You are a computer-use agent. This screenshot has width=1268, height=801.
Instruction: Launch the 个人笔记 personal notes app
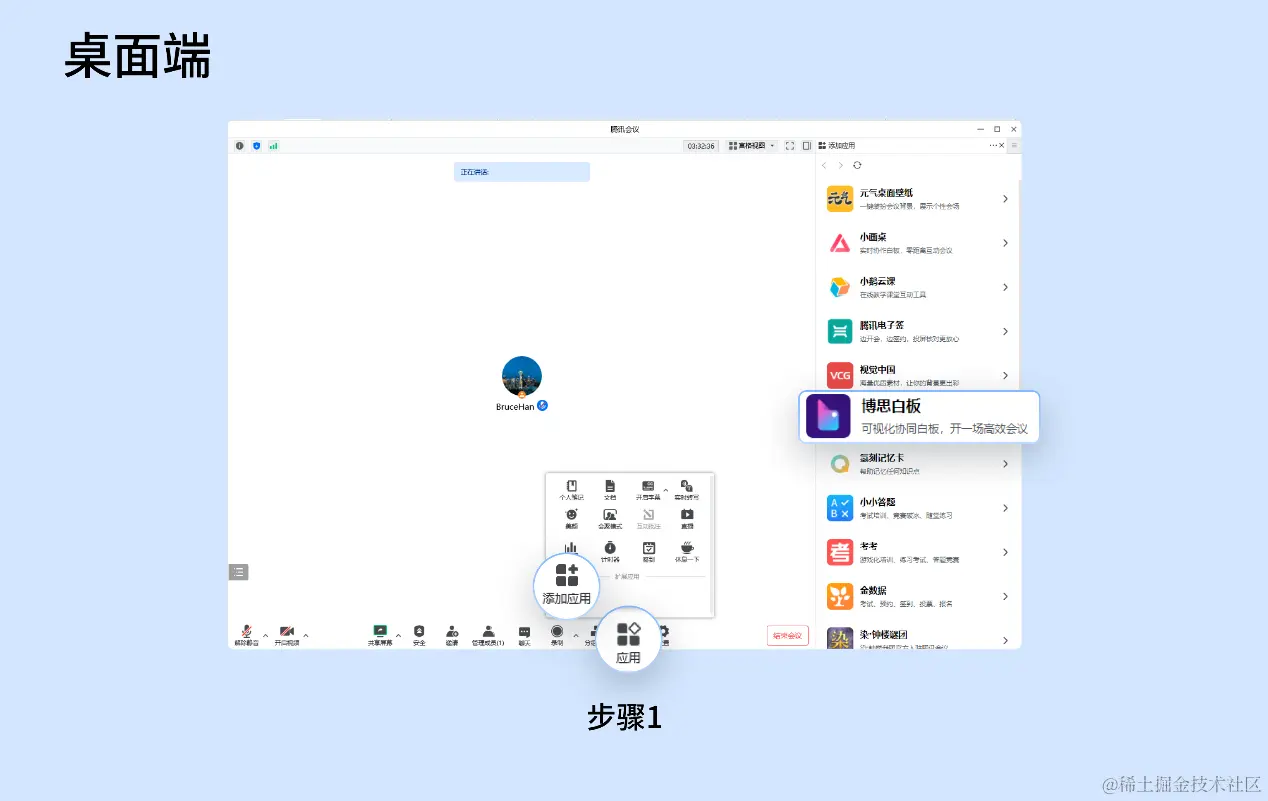click(571, 487)
